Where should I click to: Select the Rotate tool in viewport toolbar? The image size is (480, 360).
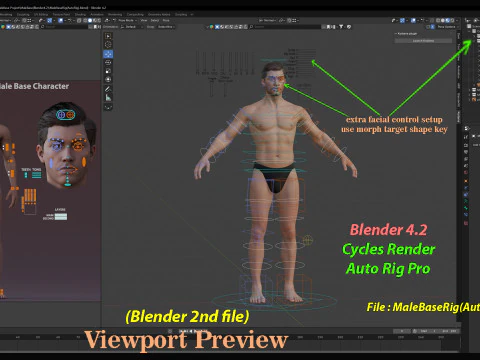tap(108, 62)
